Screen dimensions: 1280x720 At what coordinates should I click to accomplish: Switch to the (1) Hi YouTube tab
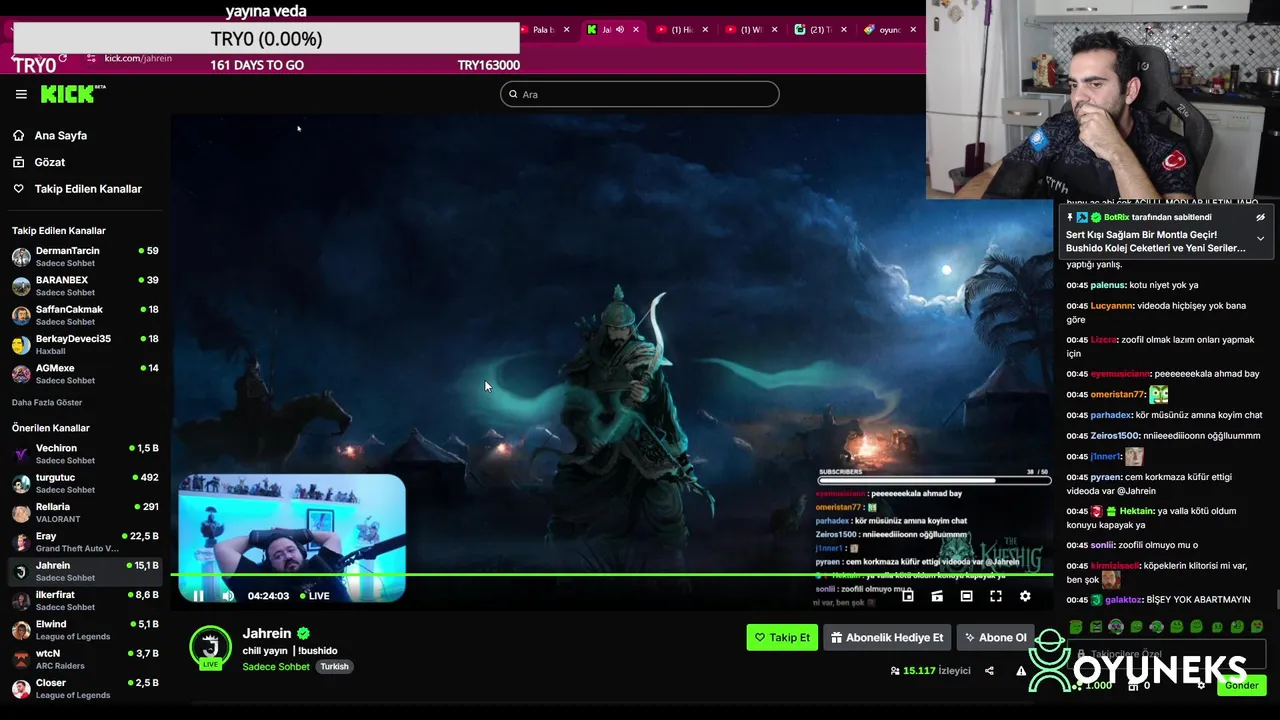(682, 30)
